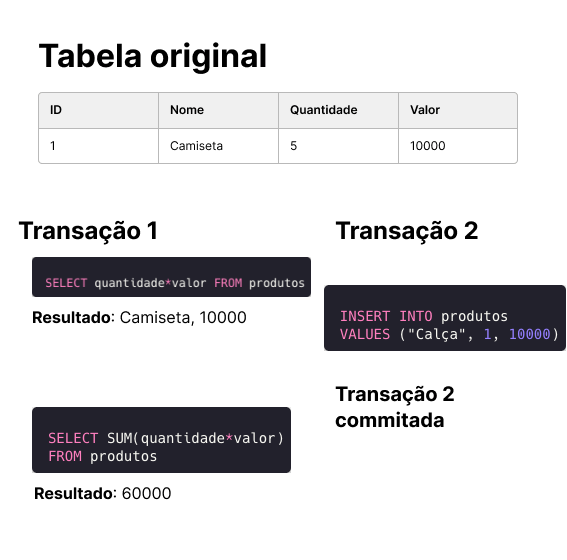Click the purple 10000 value in the INSERT statement
The height and width of the screenshot is (560, 567).
pos(529,334)
